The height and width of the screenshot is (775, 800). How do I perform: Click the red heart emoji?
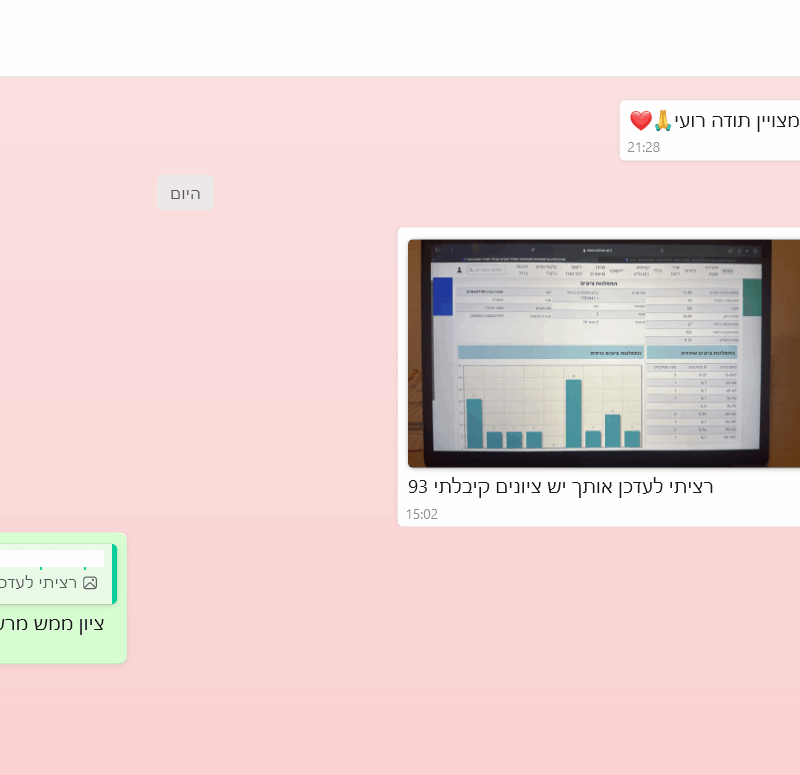640,121
